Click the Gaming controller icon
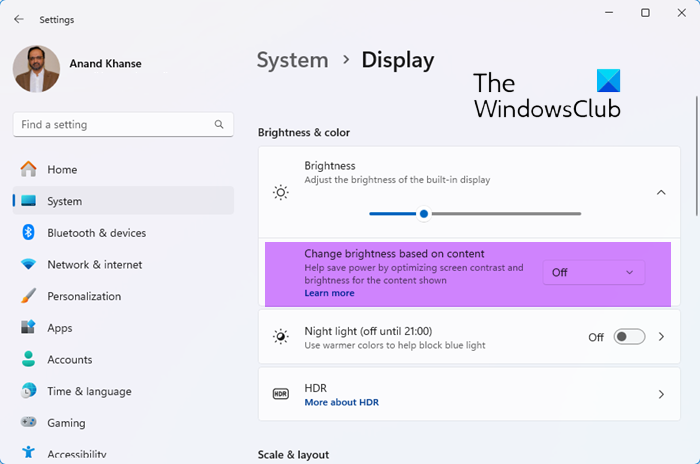The image size is (700, 464). [x=28, y=423]
